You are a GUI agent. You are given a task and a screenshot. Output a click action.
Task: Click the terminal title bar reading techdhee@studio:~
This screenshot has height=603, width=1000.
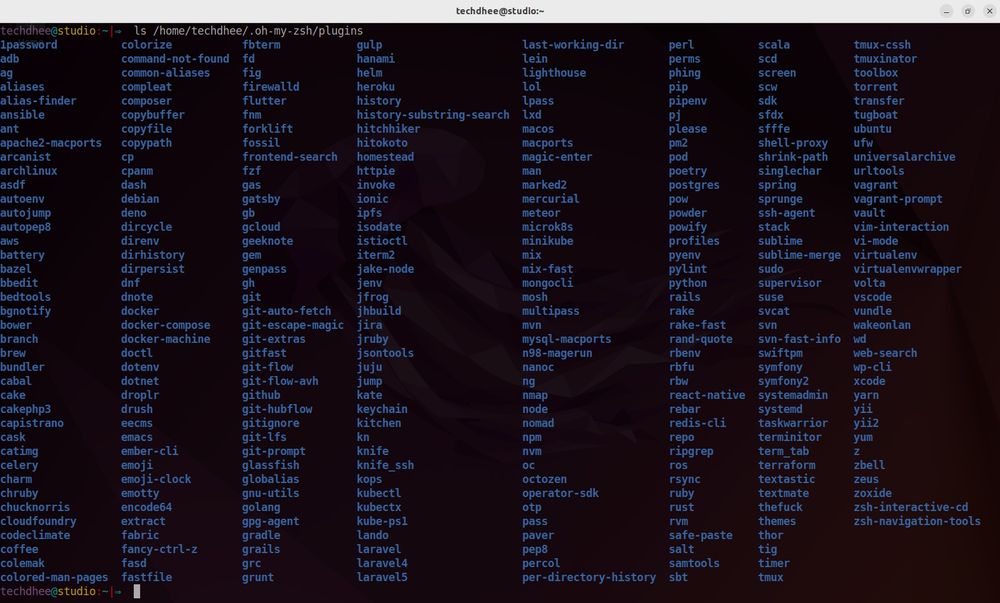500,8
